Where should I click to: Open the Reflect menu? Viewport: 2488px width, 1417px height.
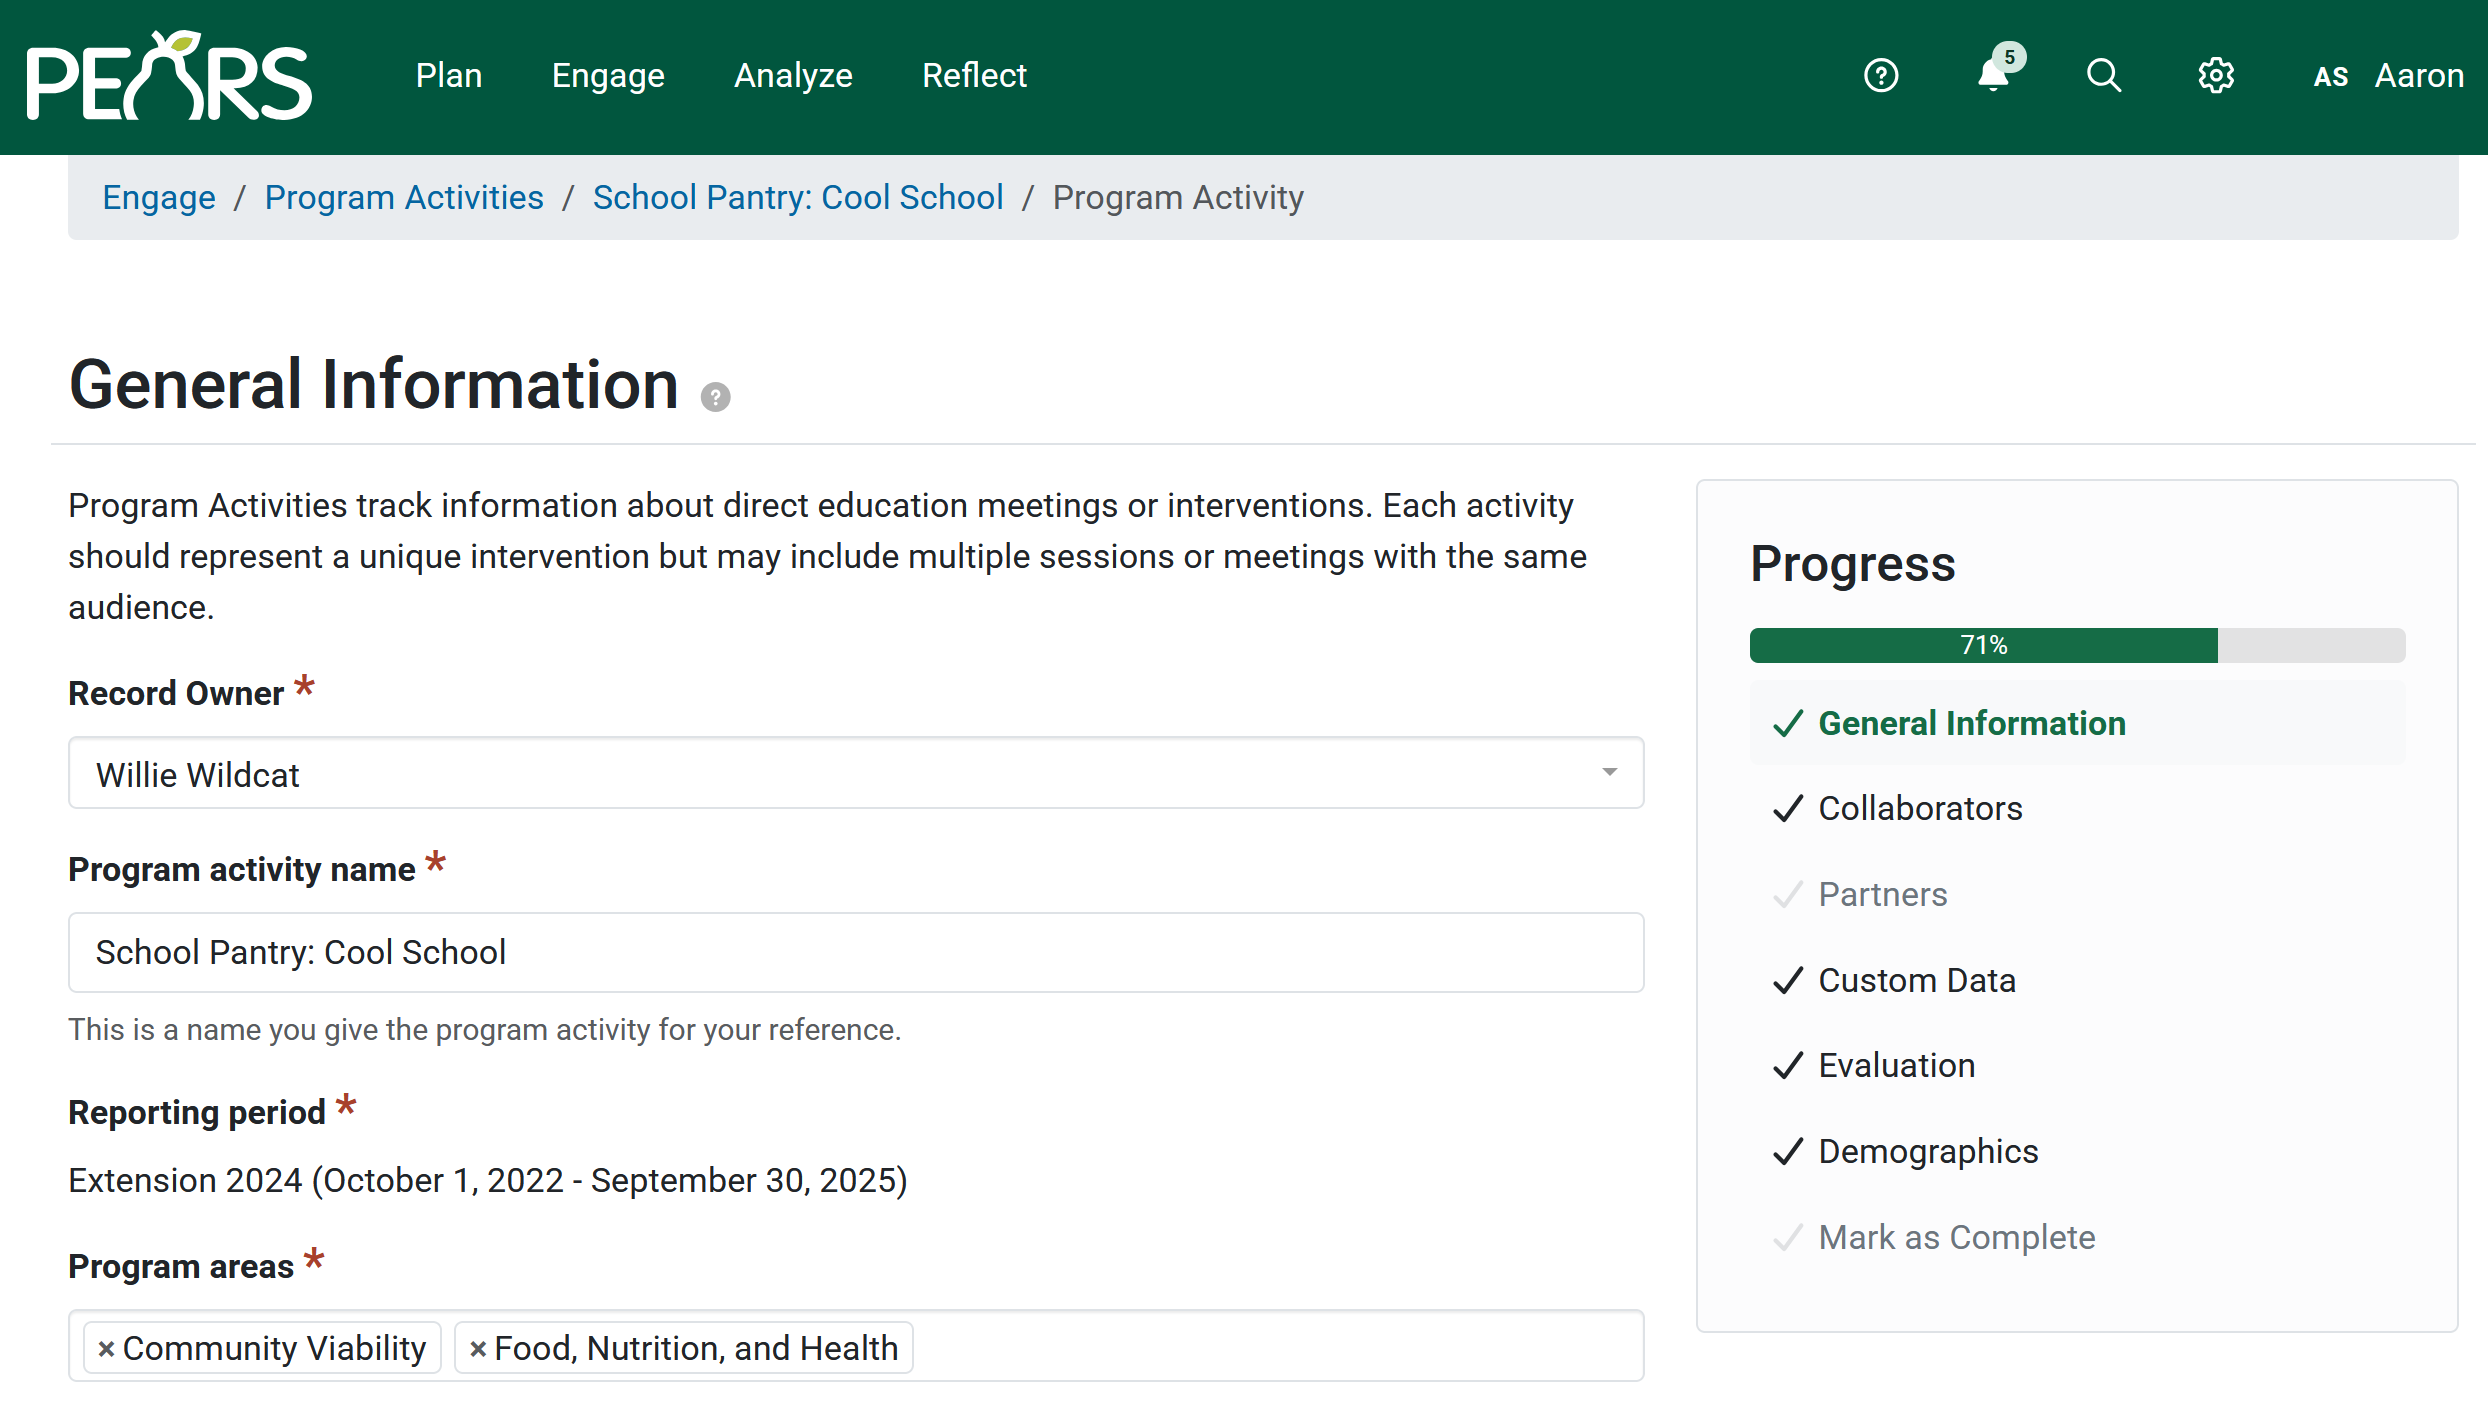click(x=974, y=76)
